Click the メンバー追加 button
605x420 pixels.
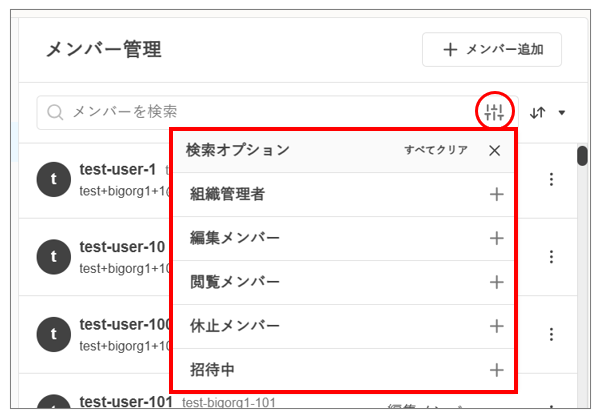(491, 49)
